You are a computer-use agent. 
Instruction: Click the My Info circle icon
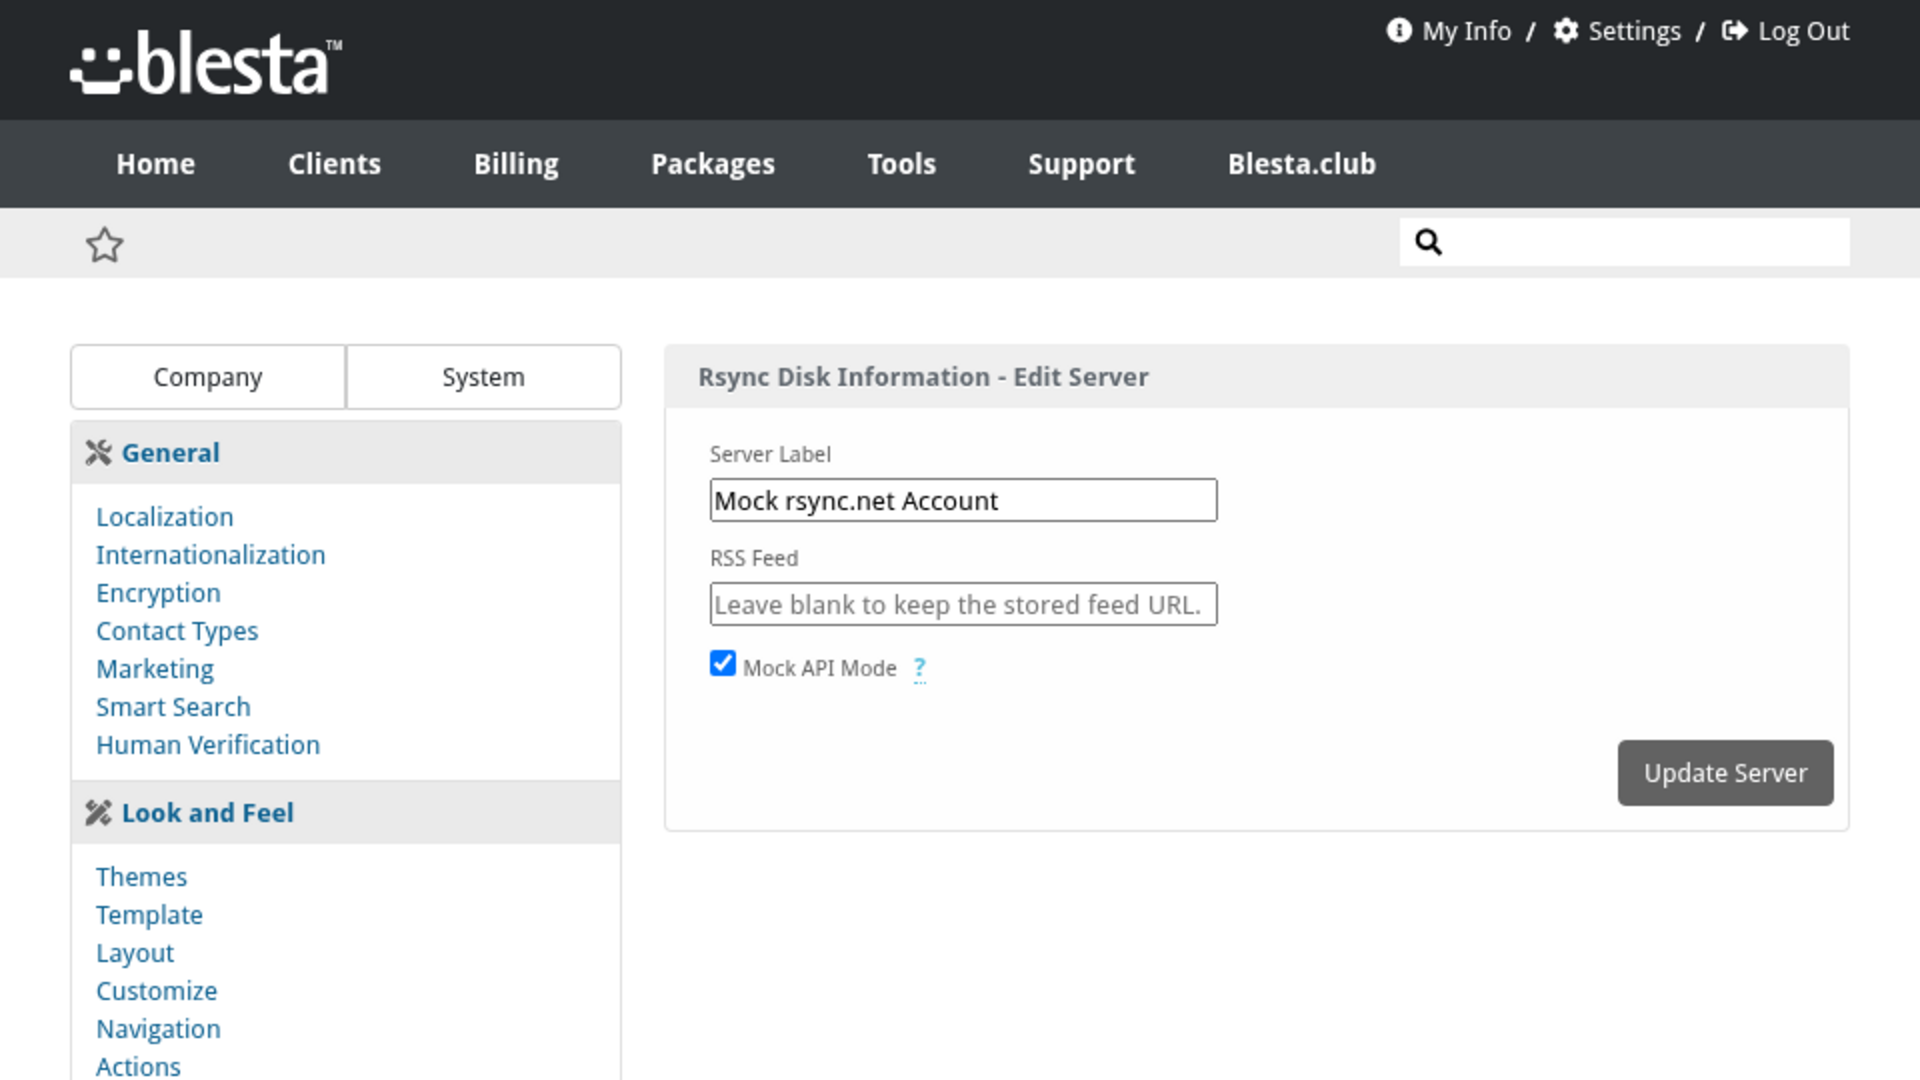1398,30
